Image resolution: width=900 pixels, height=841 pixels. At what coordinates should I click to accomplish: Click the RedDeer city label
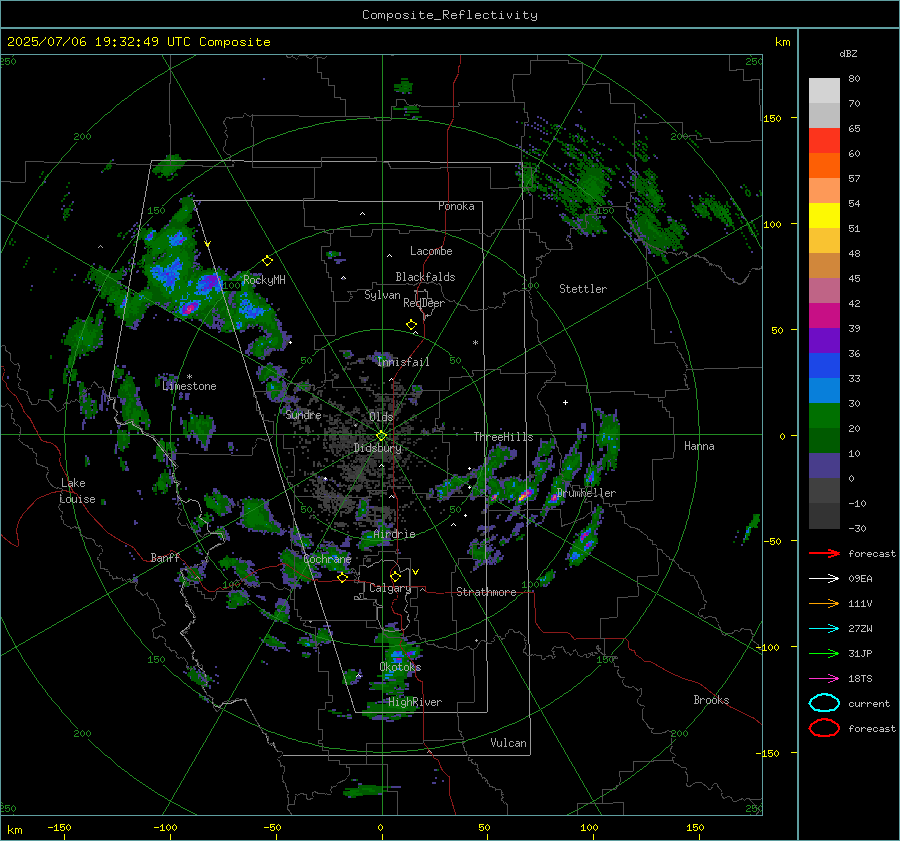pos(424,303)
